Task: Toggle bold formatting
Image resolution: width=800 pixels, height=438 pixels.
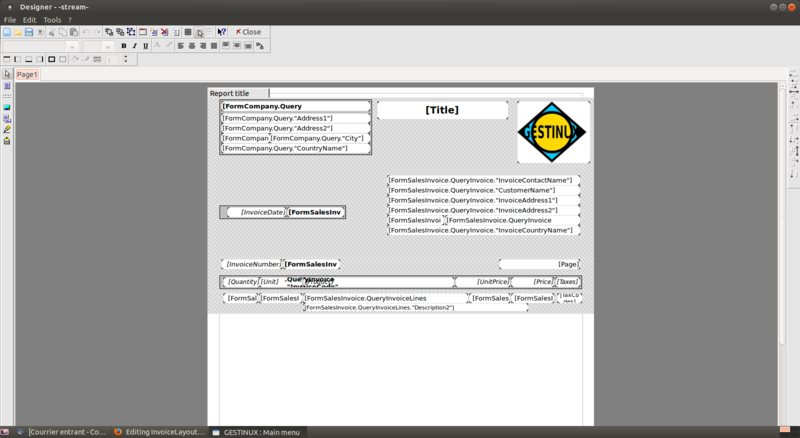Action: (x=123, y=46)
